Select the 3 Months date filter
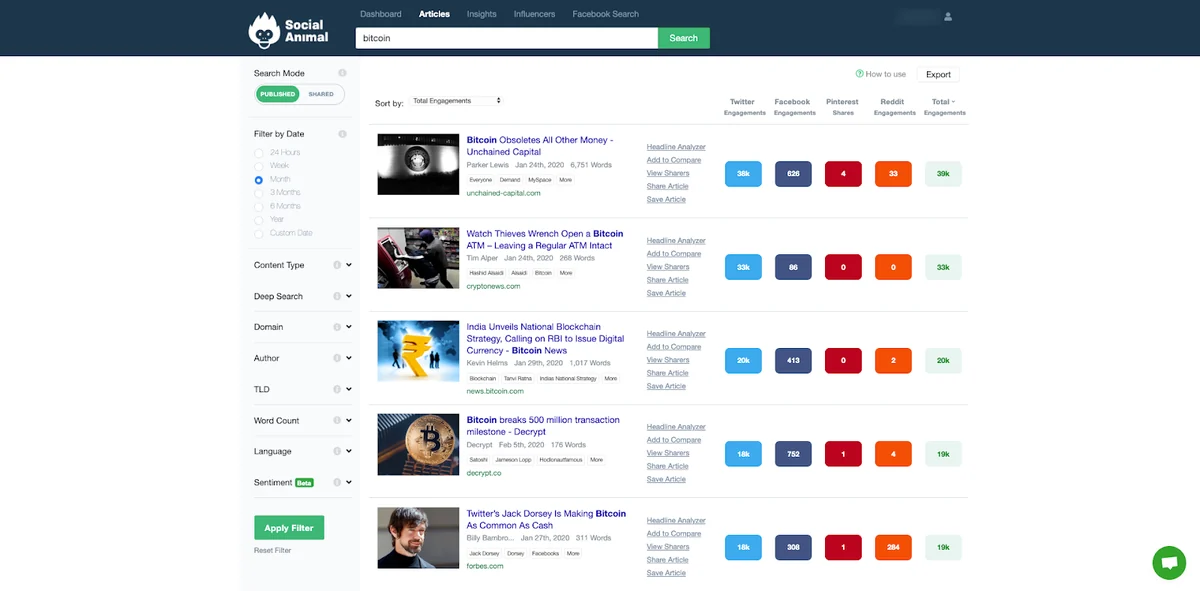 [259, 193]
